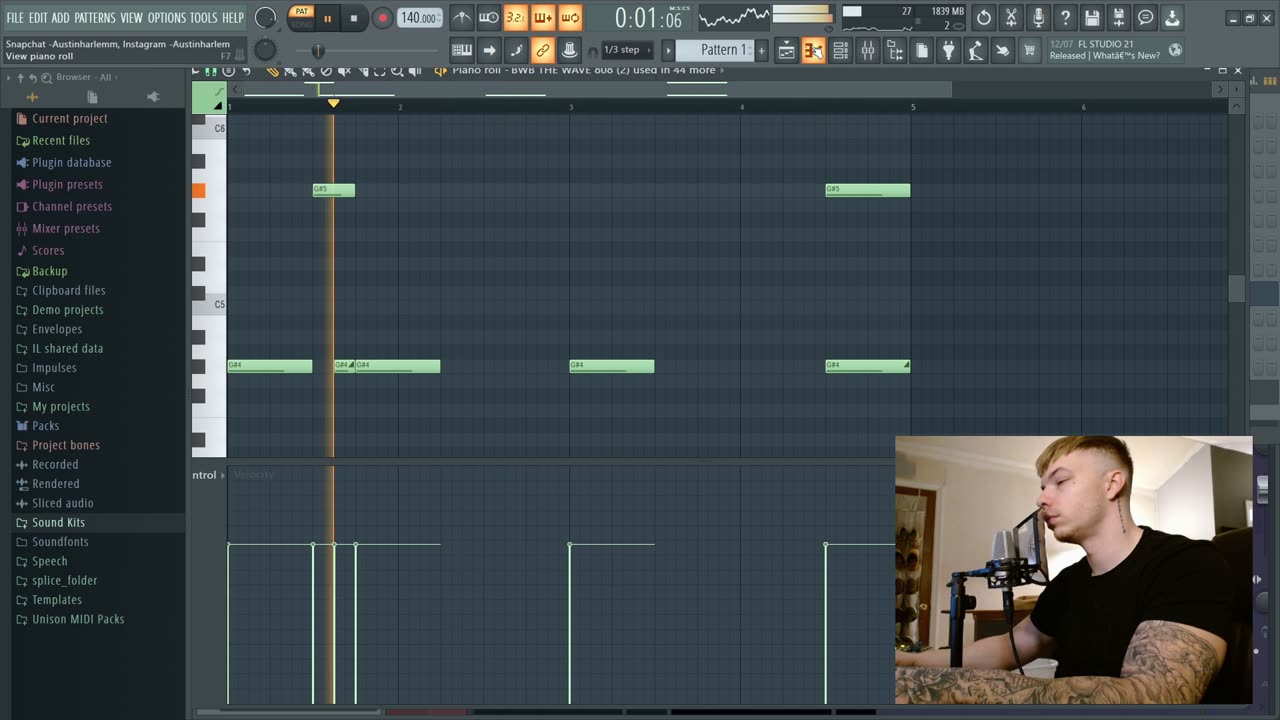Open the EDIT menu
Viewport: 1280px width, 720px height.
pos(38,18)
